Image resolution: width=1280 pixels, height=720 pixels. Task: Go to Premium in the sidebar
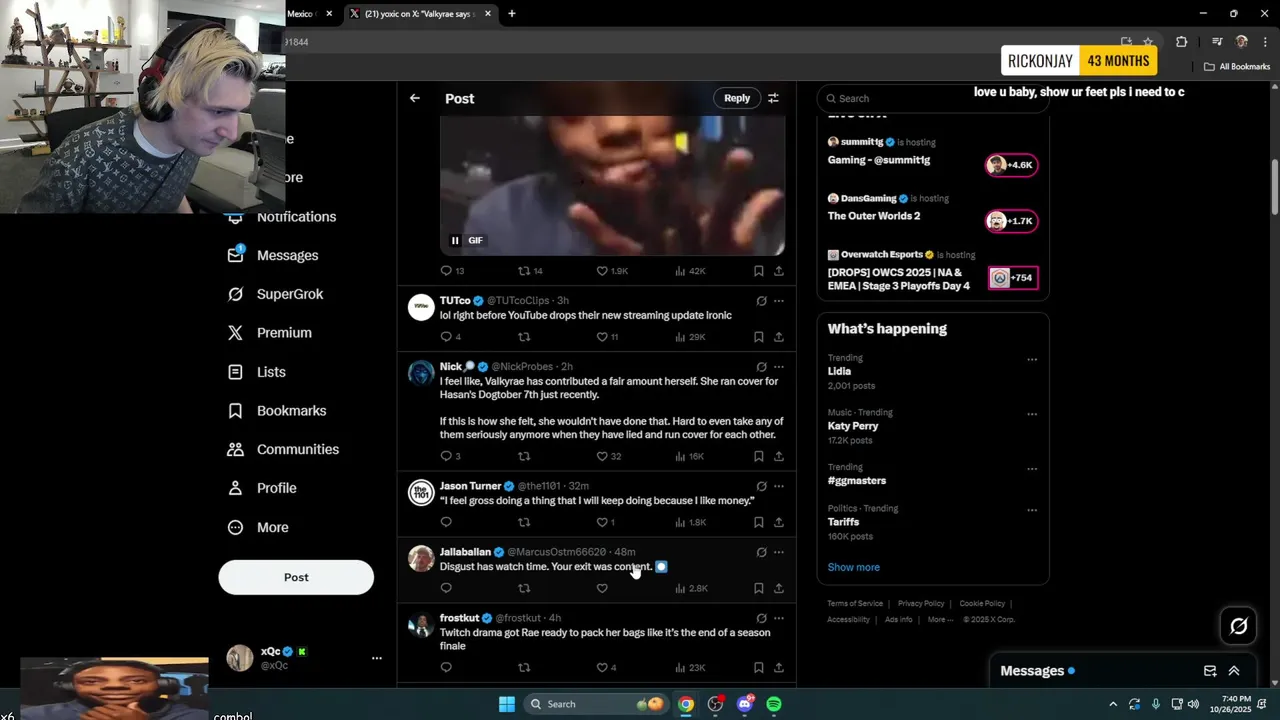point(270,333)
